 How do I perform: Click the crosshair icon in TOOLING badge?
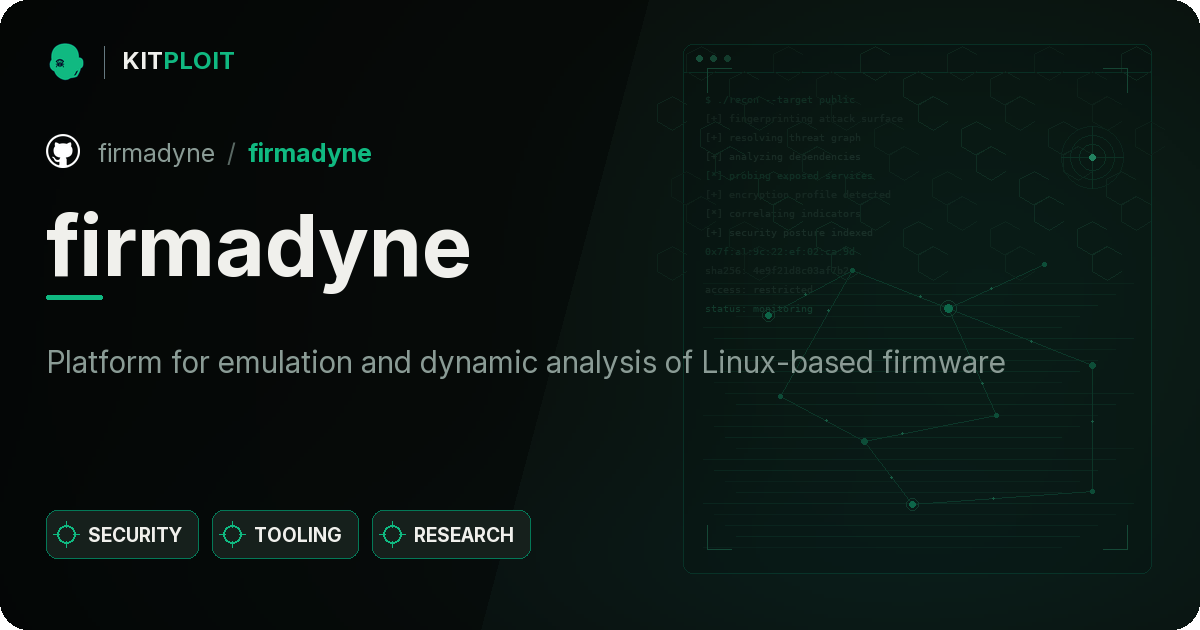[x=233, y=535]
